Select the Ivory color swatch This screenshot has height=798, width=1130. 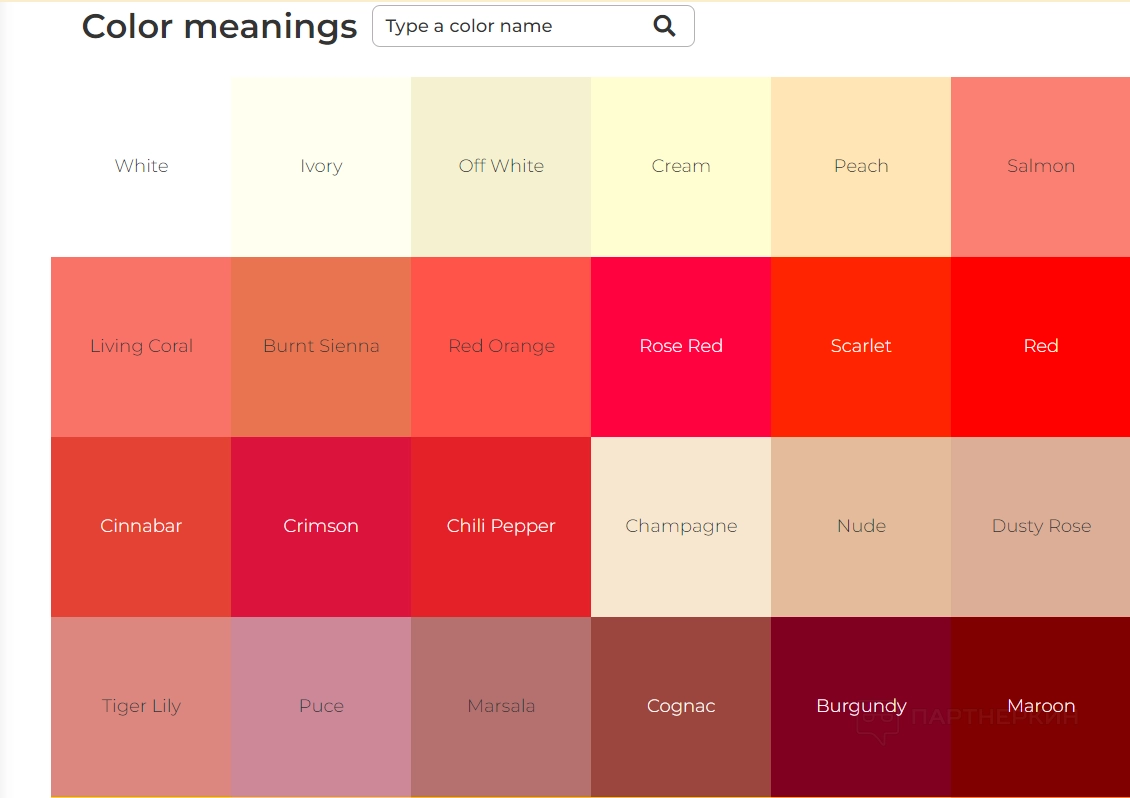(321, 166)
